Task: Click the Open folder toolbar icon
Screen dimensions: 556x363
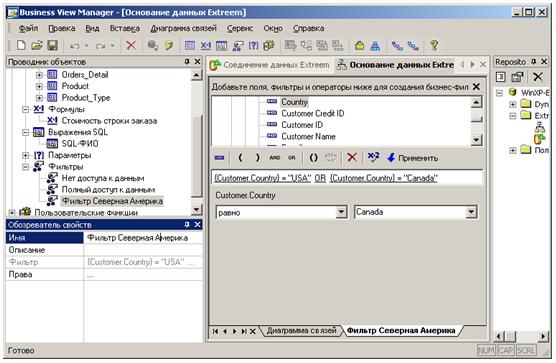Action: pyautogui.click(x=37, y=45)
